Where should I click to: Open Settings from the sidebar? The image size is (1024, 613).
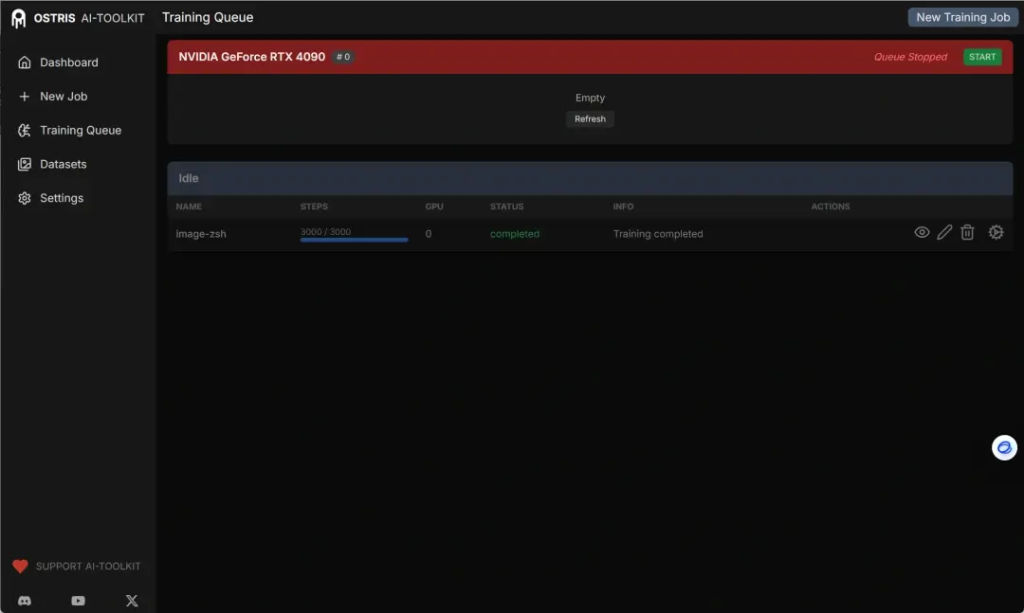[x=61, y=198]
